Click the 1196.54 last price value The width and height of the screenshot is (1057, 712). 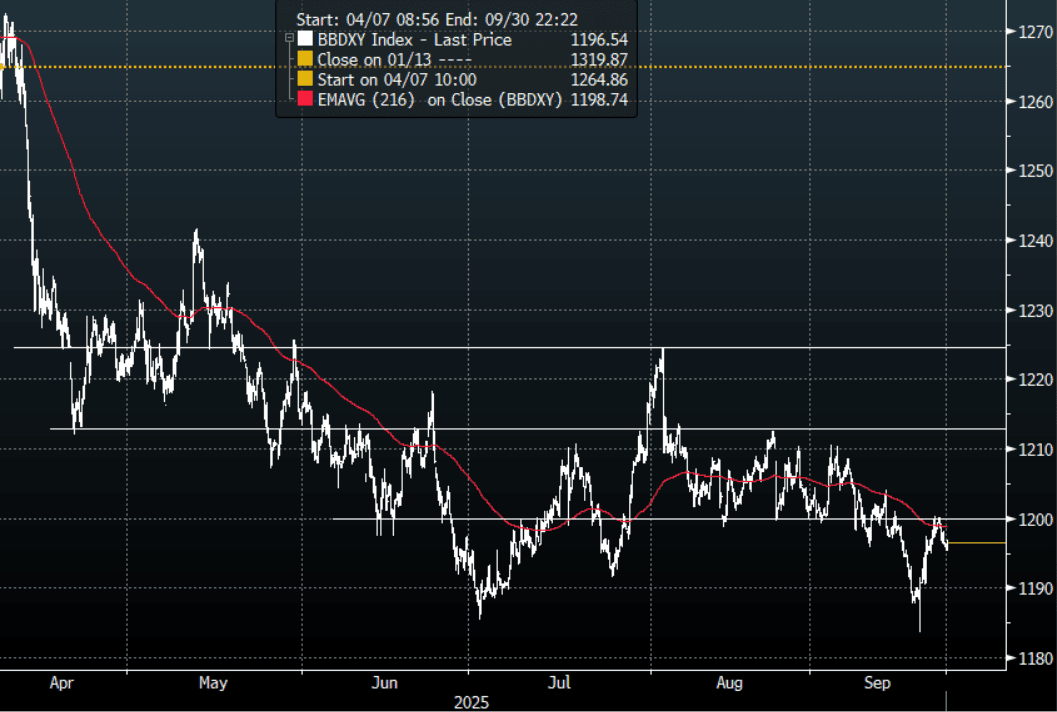(x=599, y=40)
